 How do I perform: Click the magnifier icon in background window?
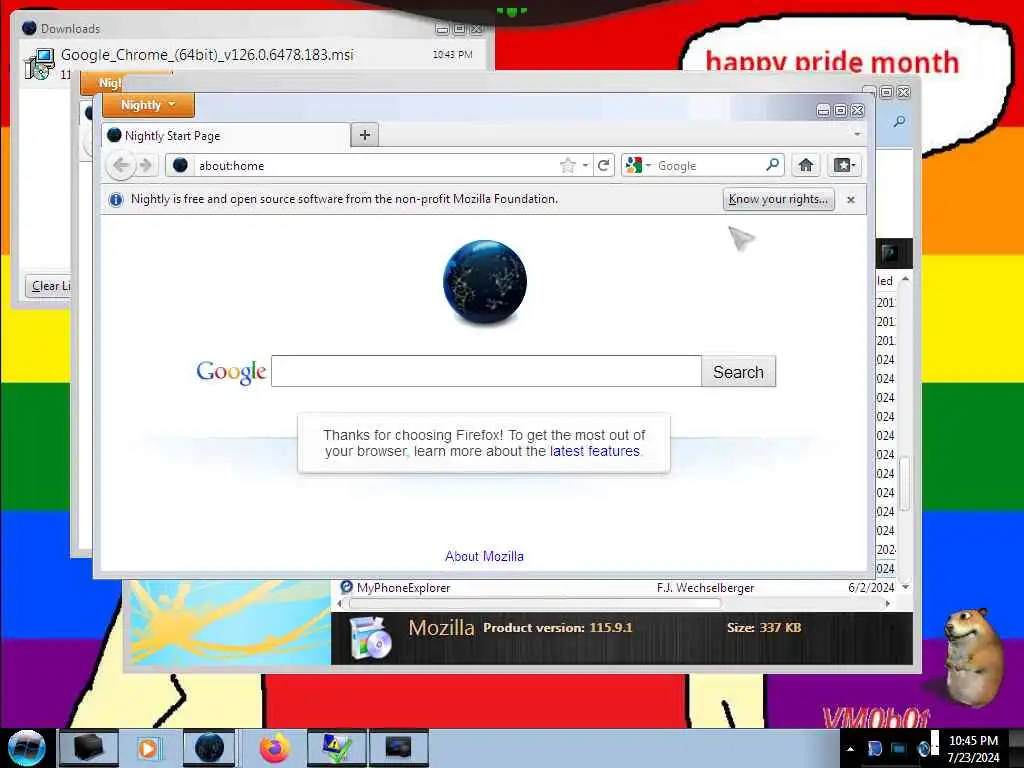click(x=899, y=121)
